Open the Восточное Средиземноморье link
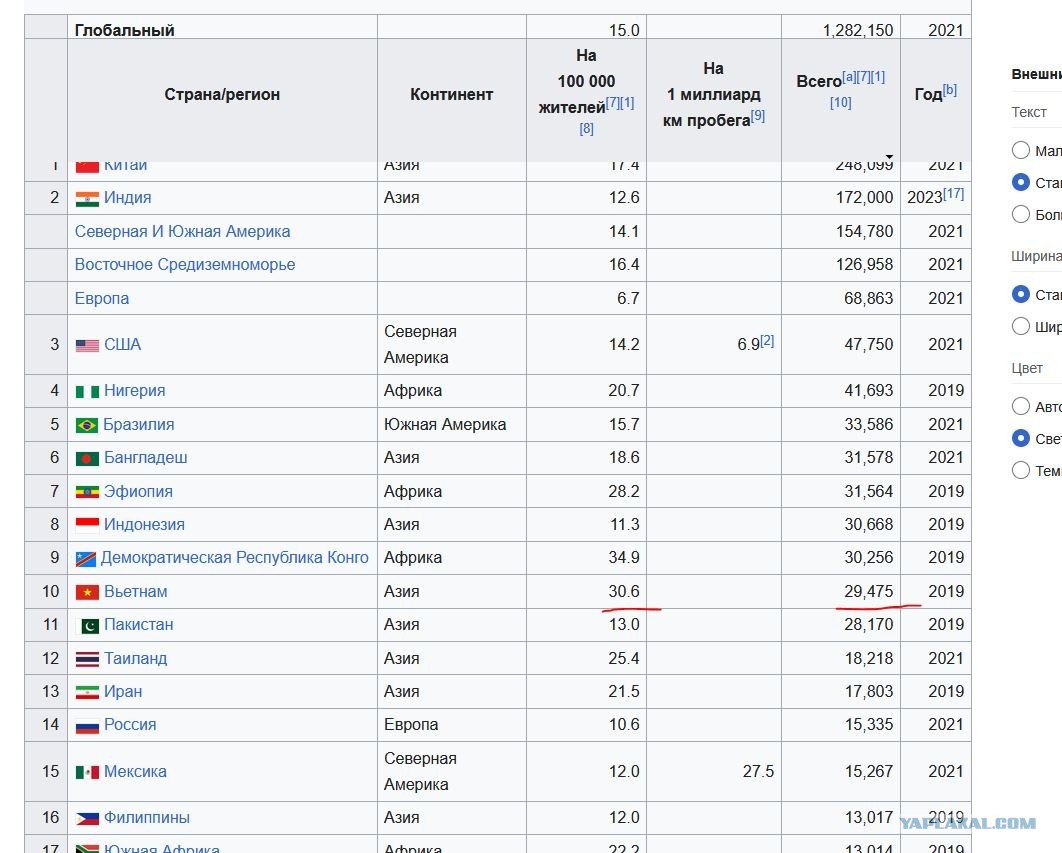The image size is (1062, 853). [185, 265]
